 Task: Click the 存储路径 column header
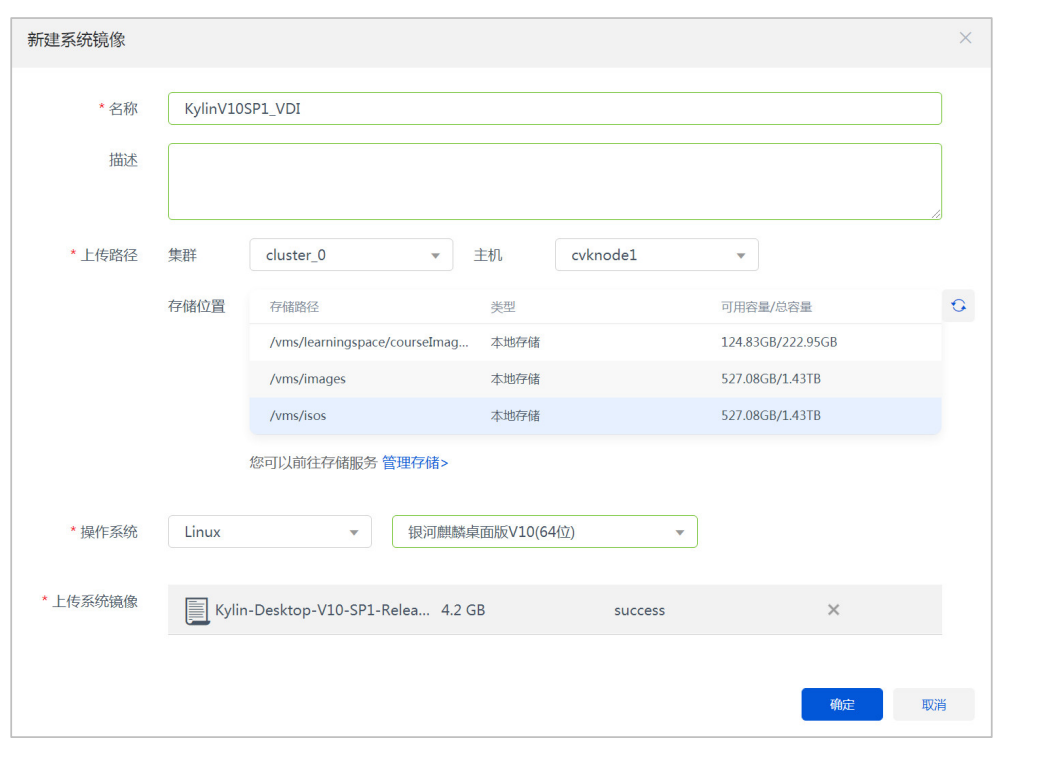pos(294,307)
